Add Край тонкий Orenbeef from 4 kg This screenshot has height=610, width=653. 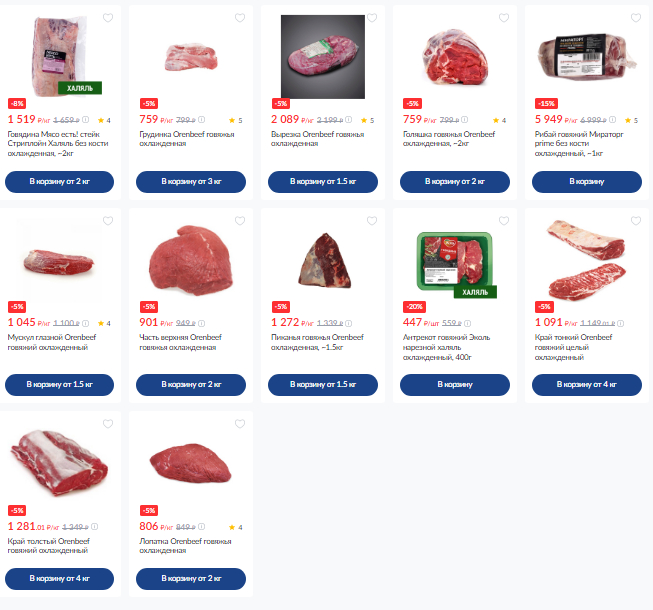[587, 385]
